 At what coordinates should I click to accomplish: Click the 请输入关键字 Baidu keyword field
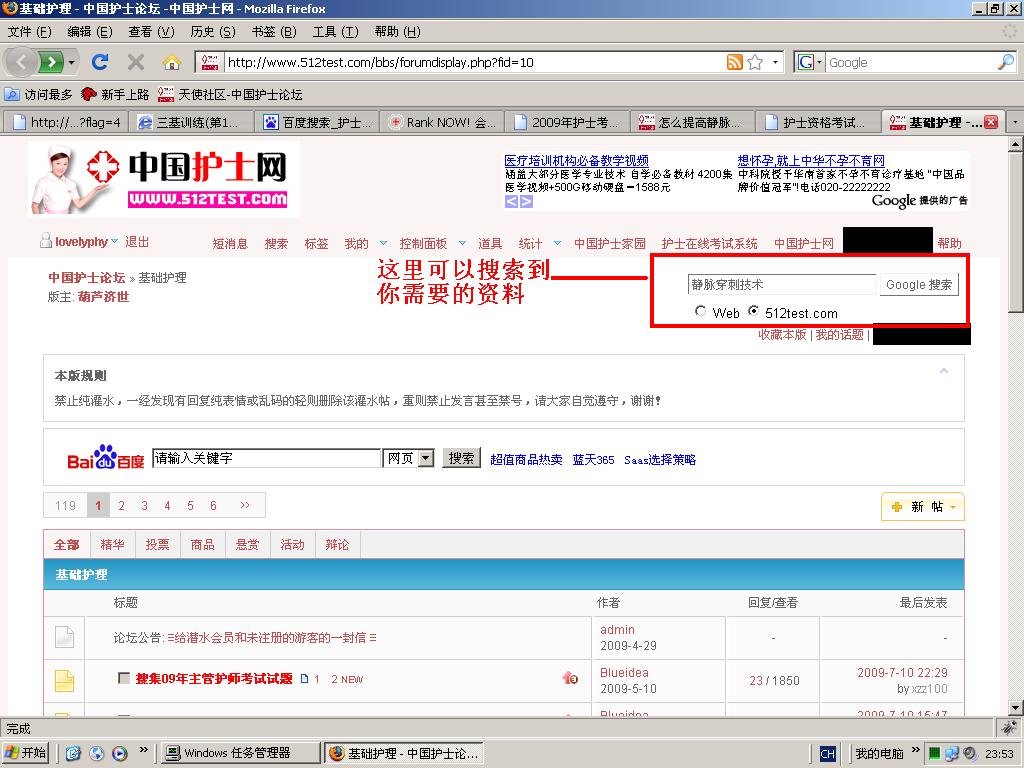click(266, 458)
